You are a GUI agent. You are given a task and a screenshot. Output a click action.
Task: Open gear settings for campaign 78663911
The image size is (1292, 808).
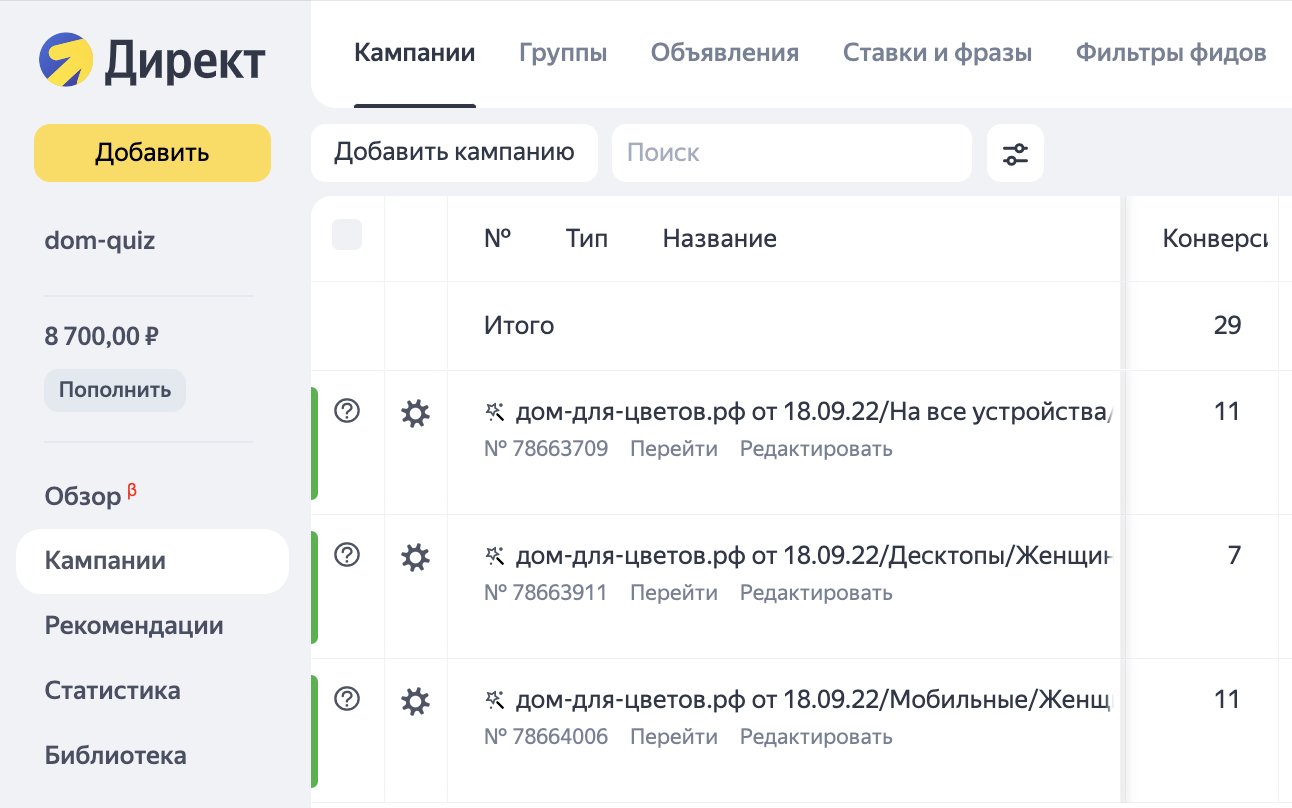point(415,557)
